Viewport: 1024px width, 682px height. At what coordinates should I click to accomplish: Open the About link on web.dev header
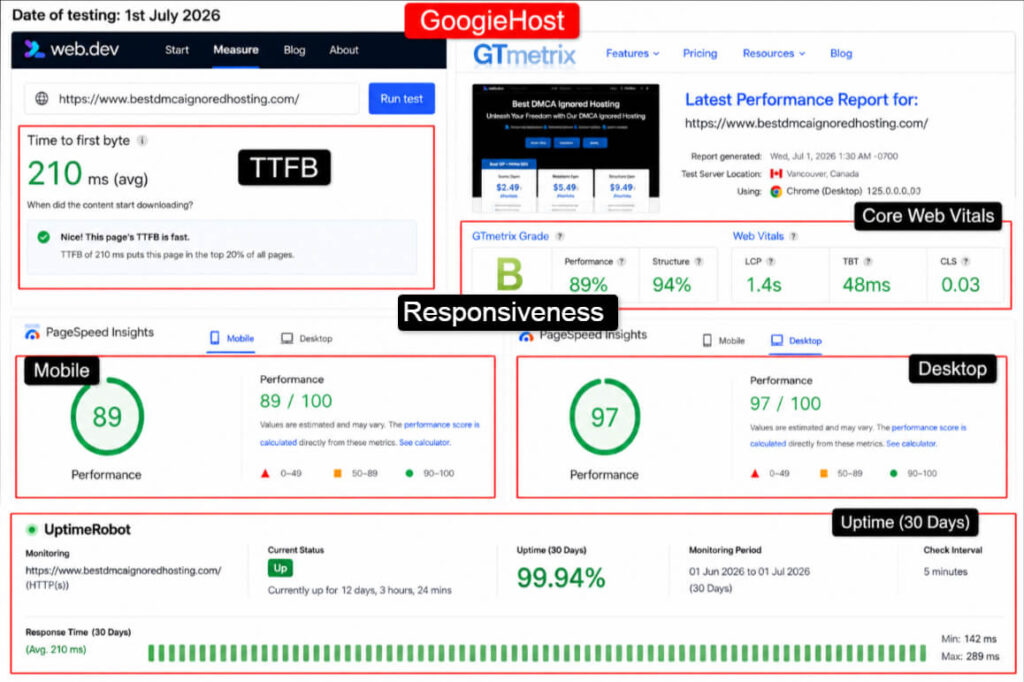[344, 50]
